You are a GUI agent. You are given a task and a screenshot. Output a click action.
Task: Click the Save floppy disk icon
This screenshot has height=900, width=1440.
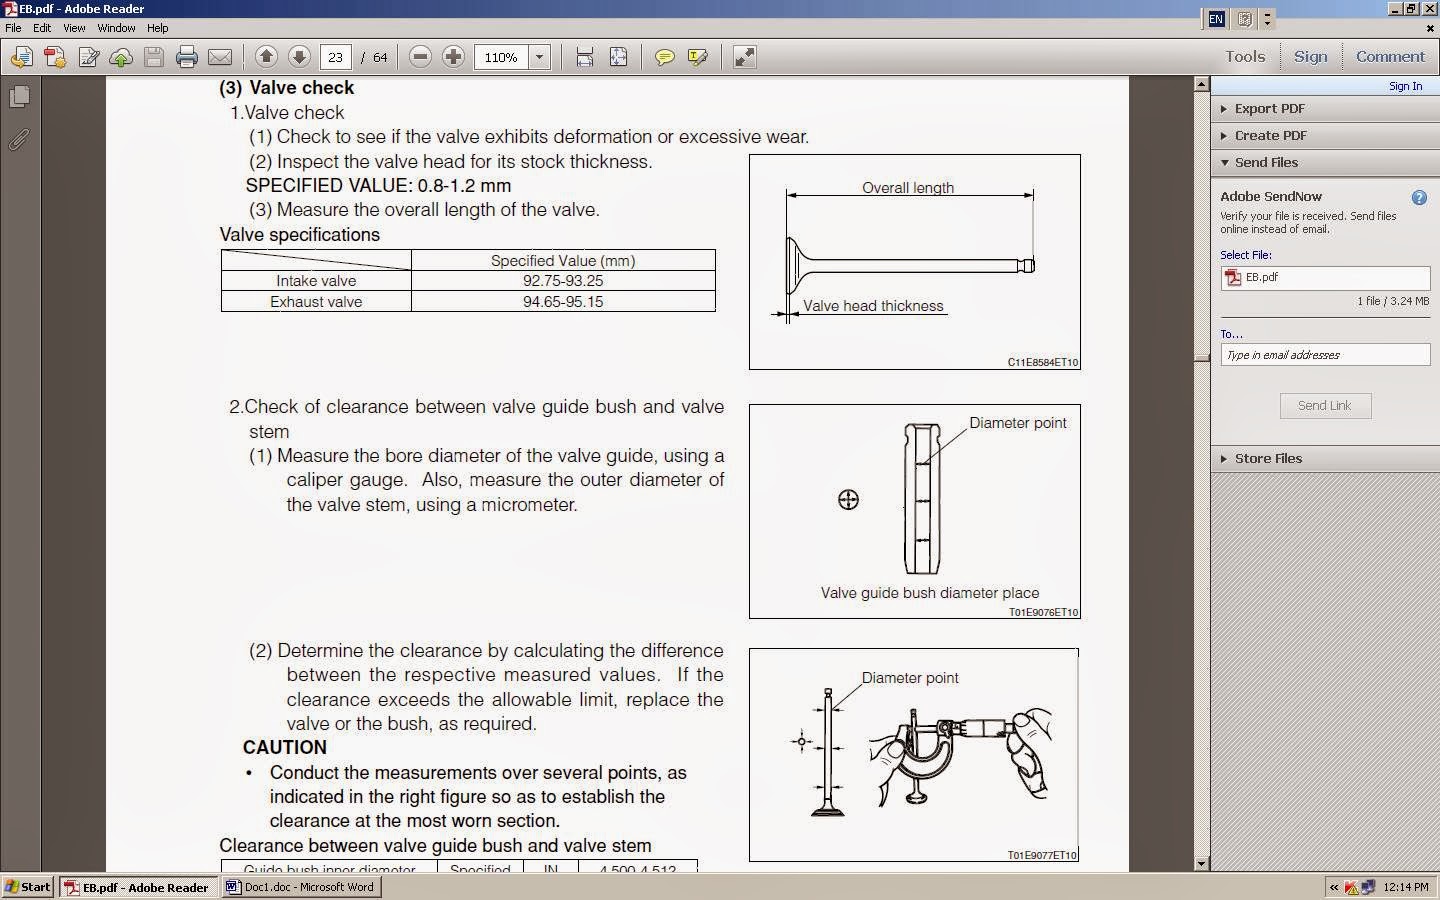(x=154, y=57)
